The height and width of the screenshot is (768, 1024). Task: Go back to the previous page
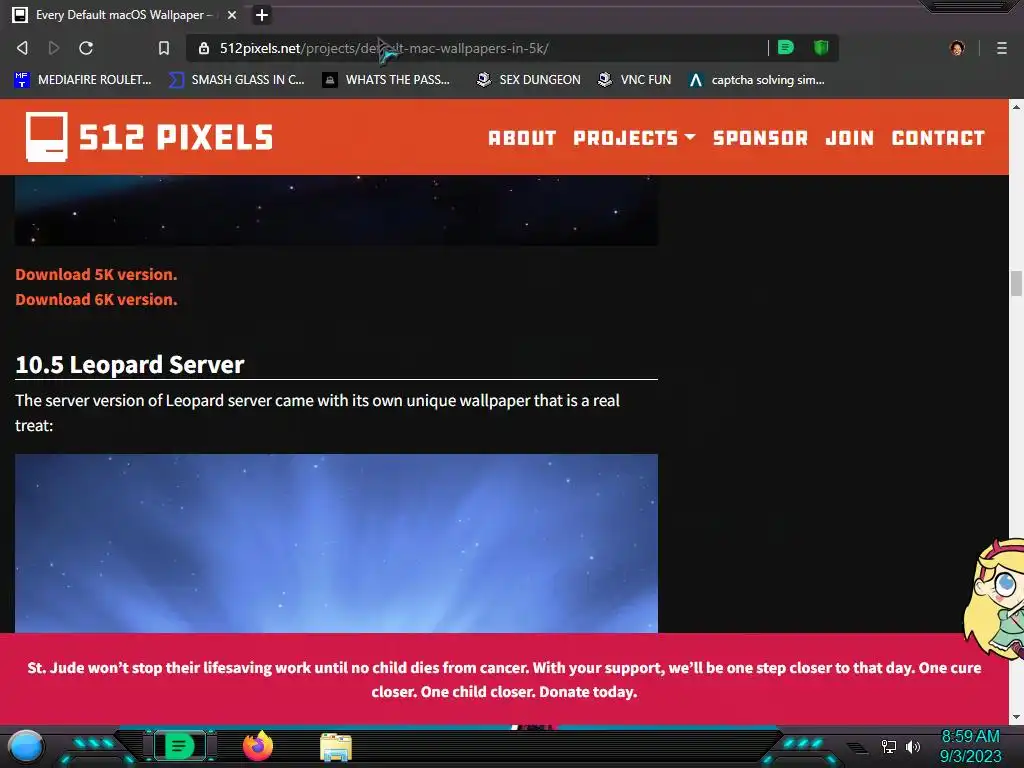tap(22, 48)
